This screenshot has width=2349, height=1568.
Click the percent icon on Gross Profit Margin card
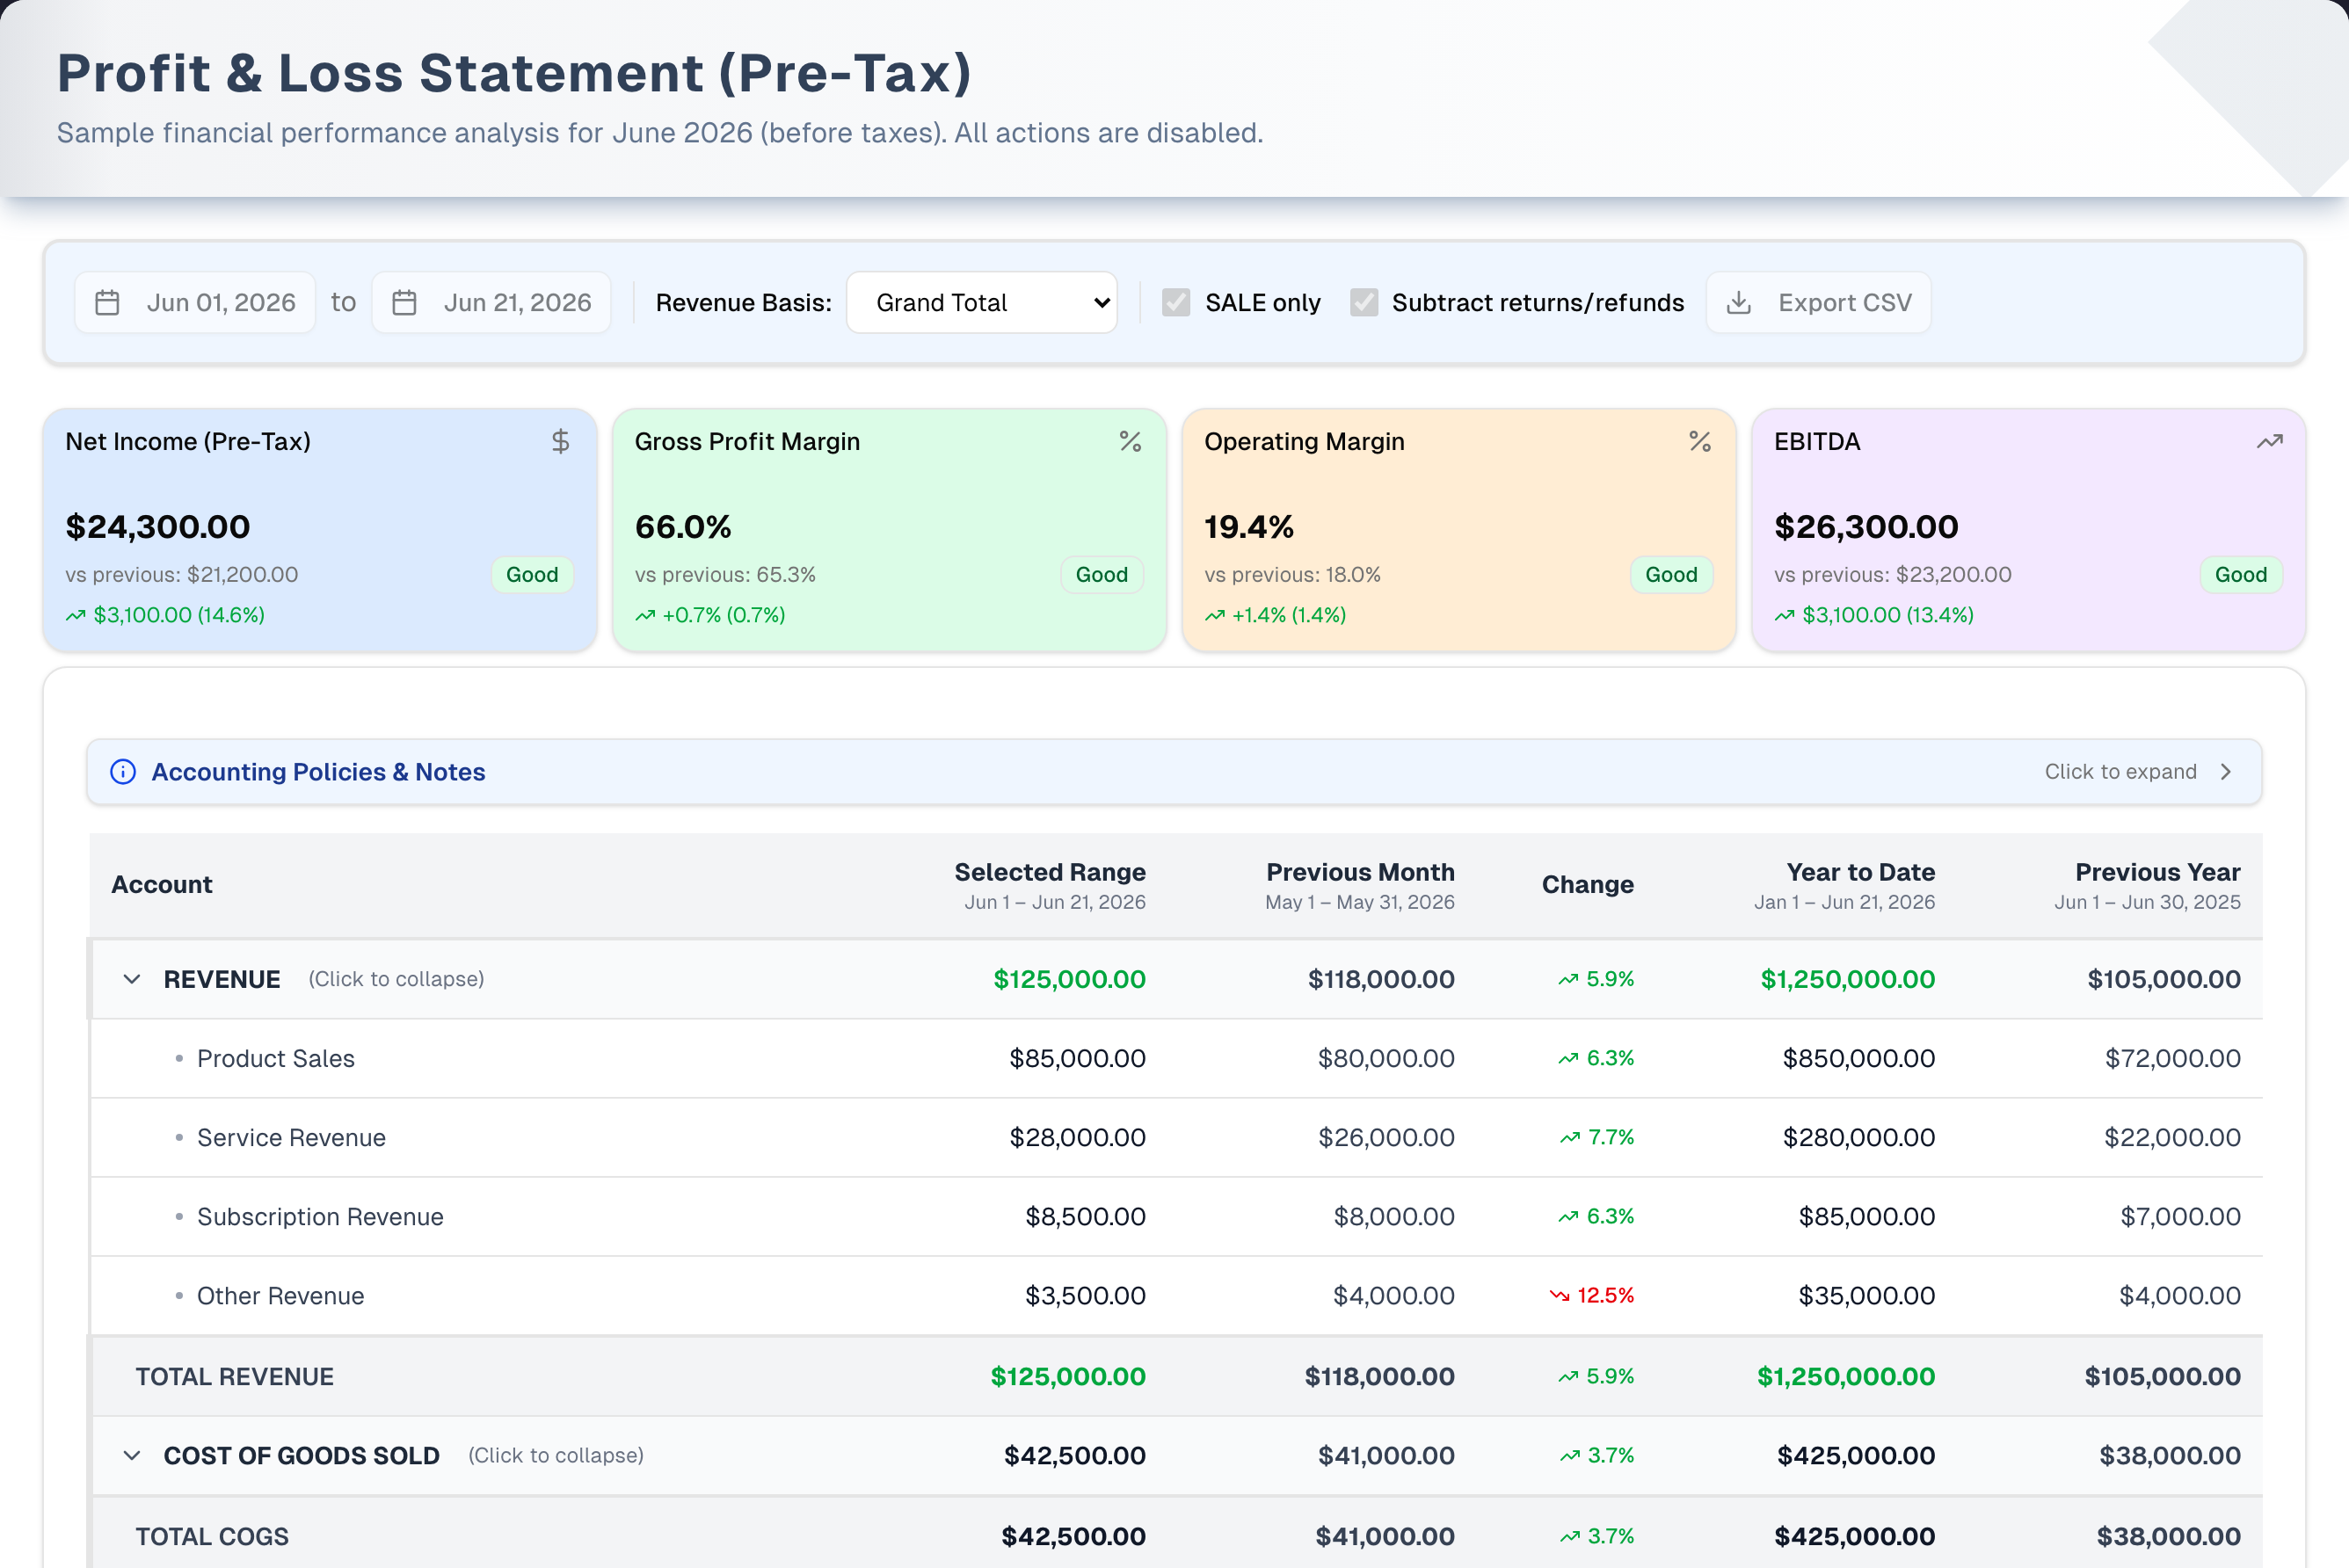pyautogui.click(x=1130, y=441)
